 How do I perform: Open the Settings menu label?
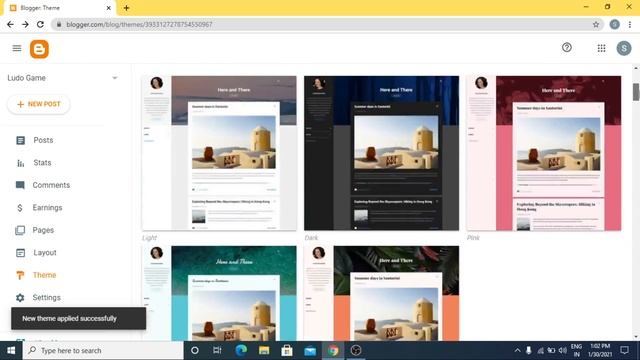pos(47,298)
